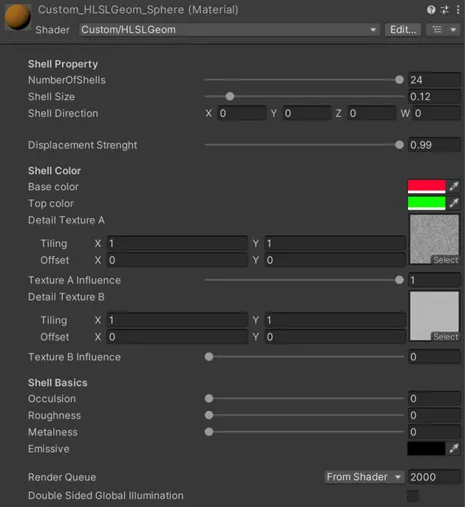
Task: Click the NumberOfShells value field
Action: click(434, 80)
